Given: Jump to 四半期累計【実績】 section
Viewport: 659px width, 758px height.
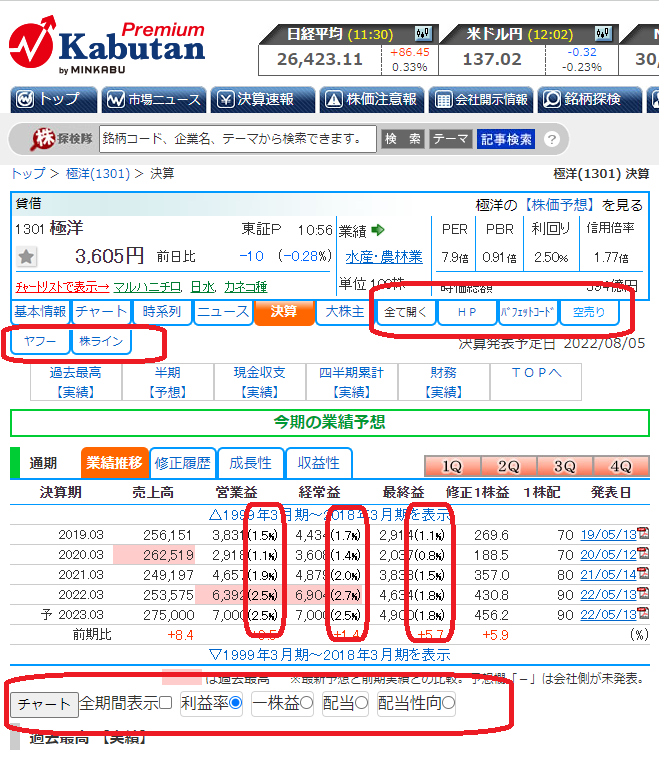Looking at the screenshot, I should point(351,382).
